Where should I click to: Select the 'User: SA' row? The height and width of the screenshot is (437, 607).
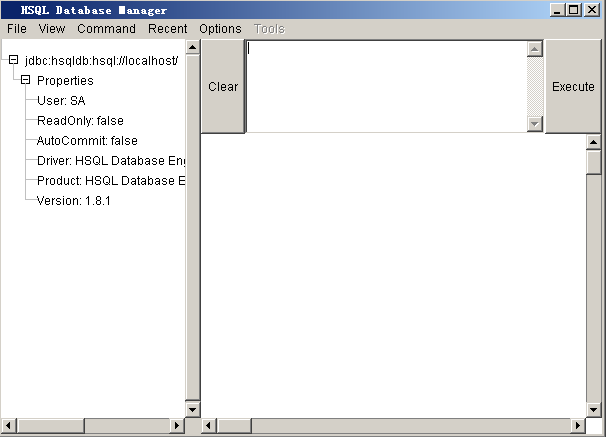pyautogui.click(x=61, y=101)
